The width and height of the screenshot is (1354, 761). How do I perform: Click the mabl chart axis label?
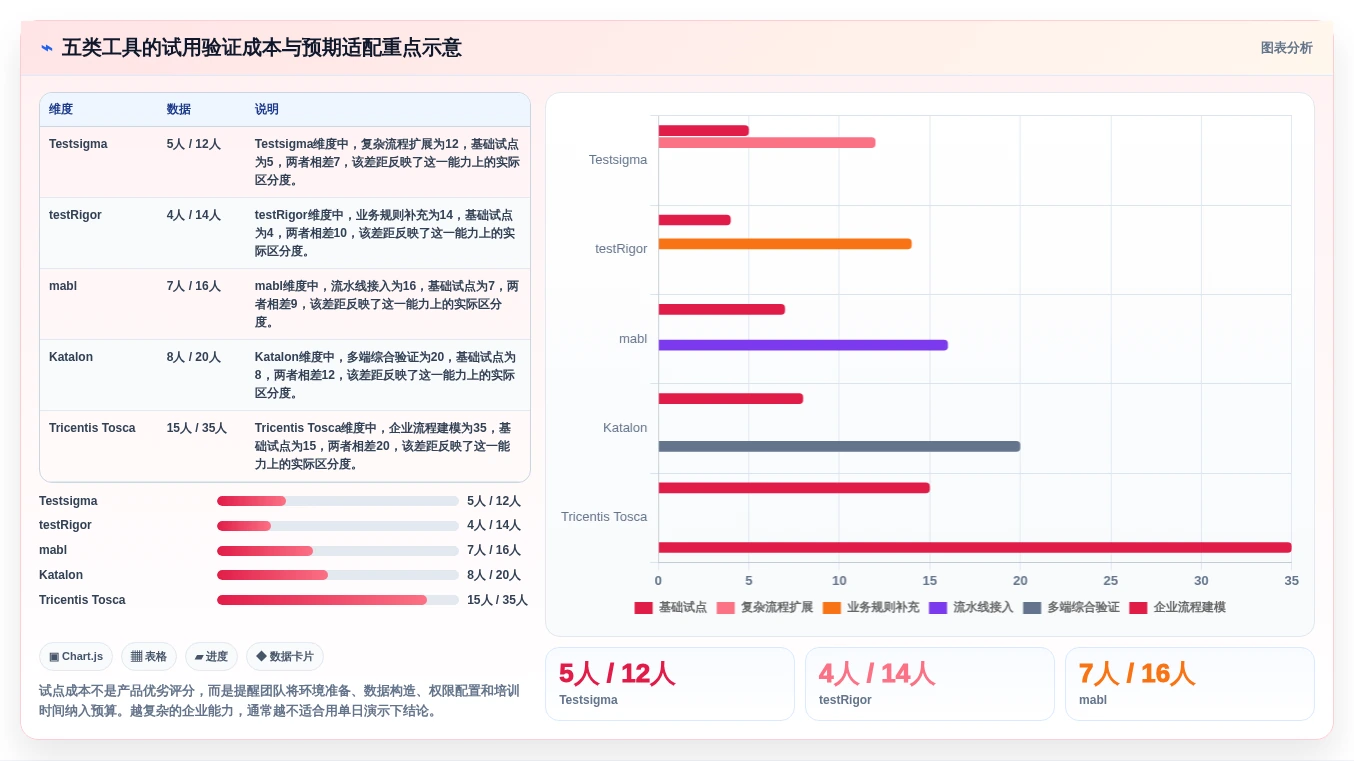(633, 339)
